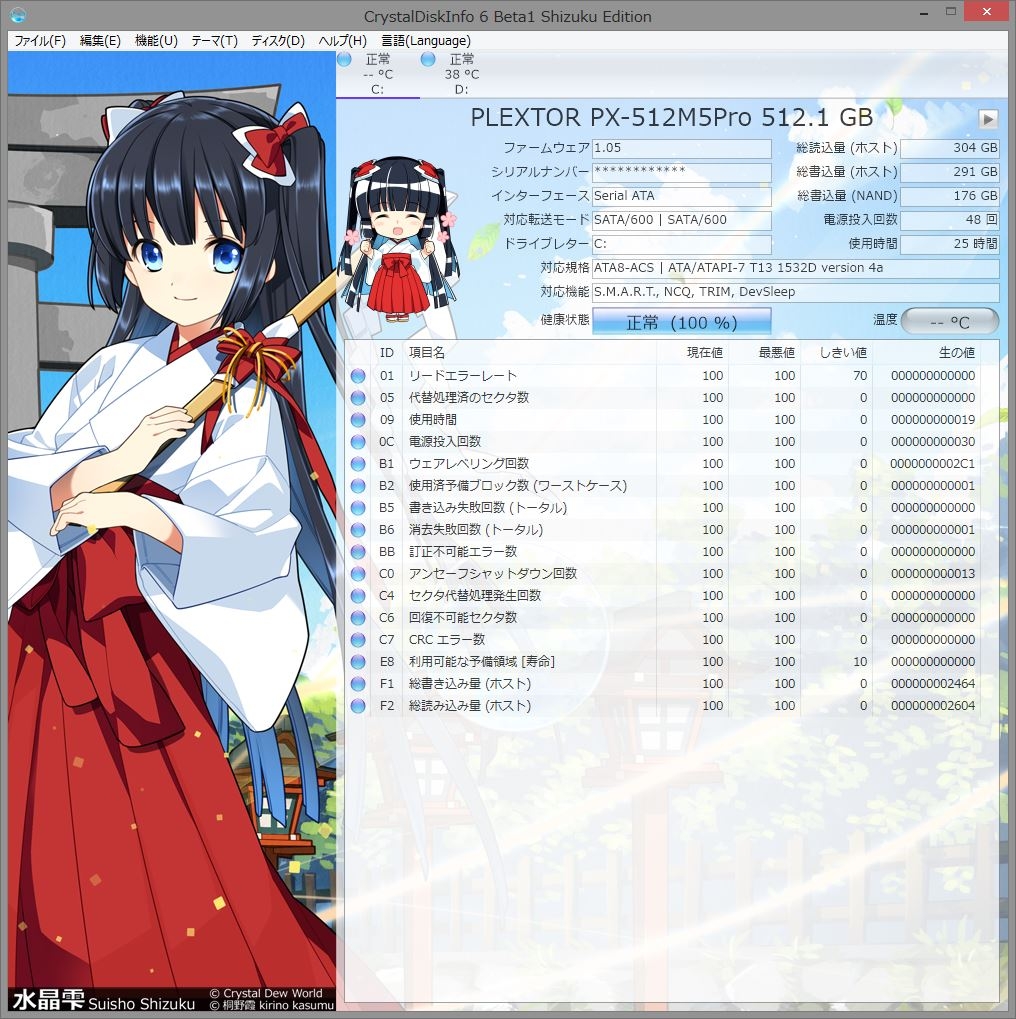Click status orb for attribute B2
Screen dimensions: 1016x1019
click(358, 486)
